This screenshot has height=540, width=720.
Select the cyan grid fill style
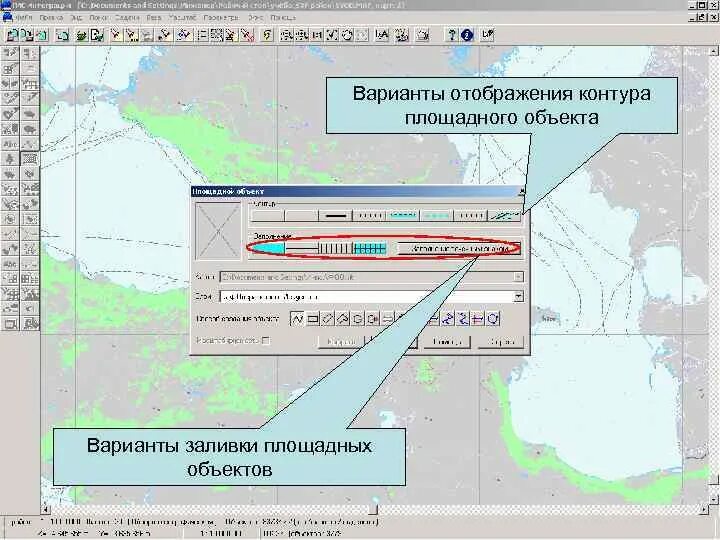[370, 248]
